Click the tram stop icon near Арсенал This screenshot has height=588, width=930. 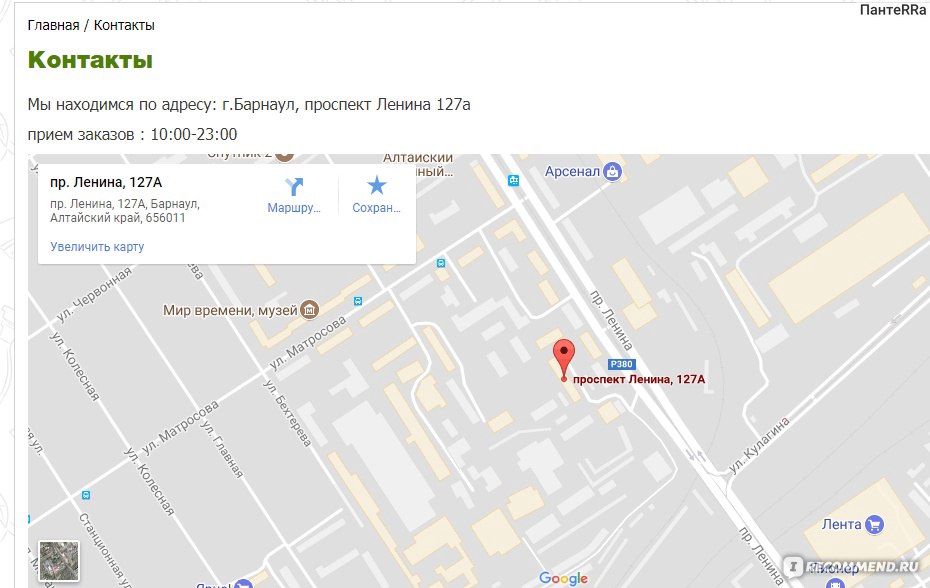click(x=514, y=180)
